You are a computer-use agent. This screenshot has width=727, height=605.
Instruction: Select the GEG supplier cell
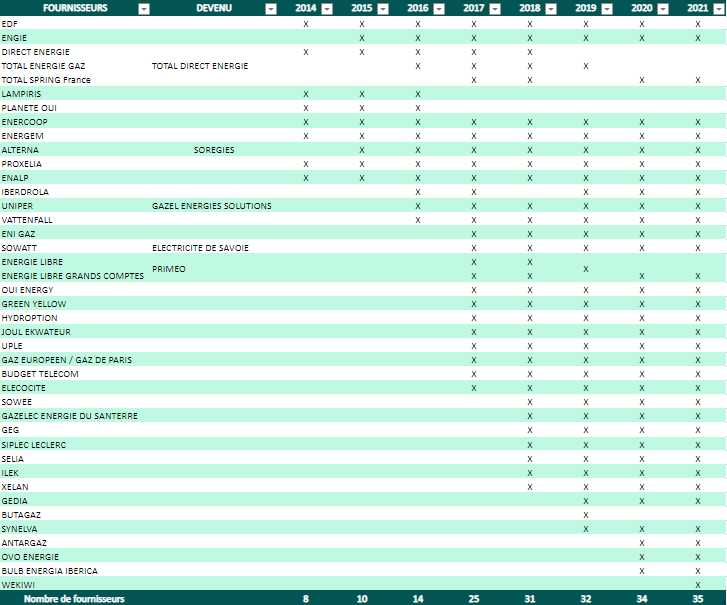pyautogui.click(x=75, y=430)
